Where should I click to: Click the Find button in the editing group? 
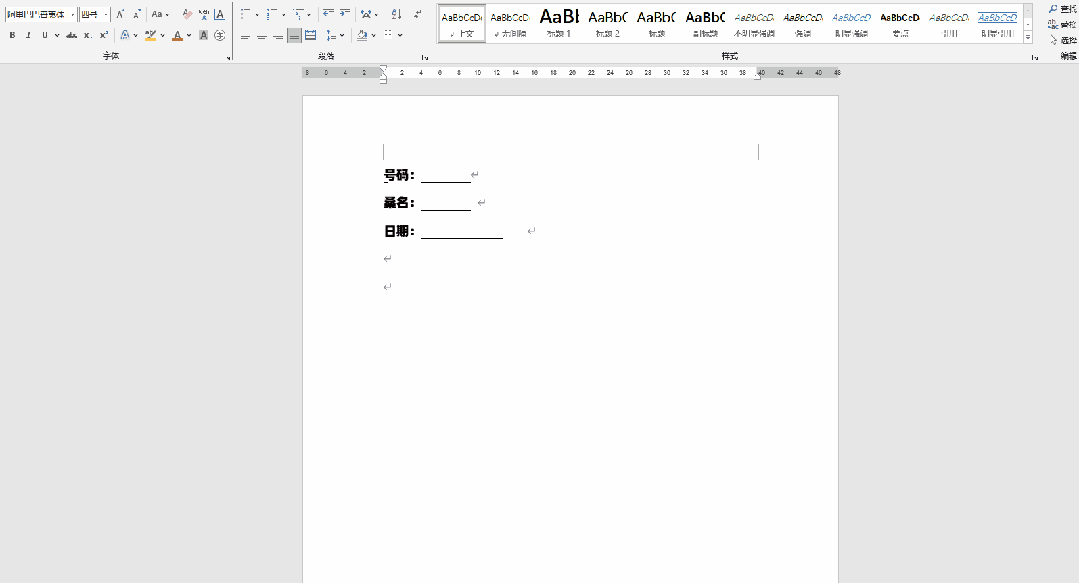coord(1062,9)
